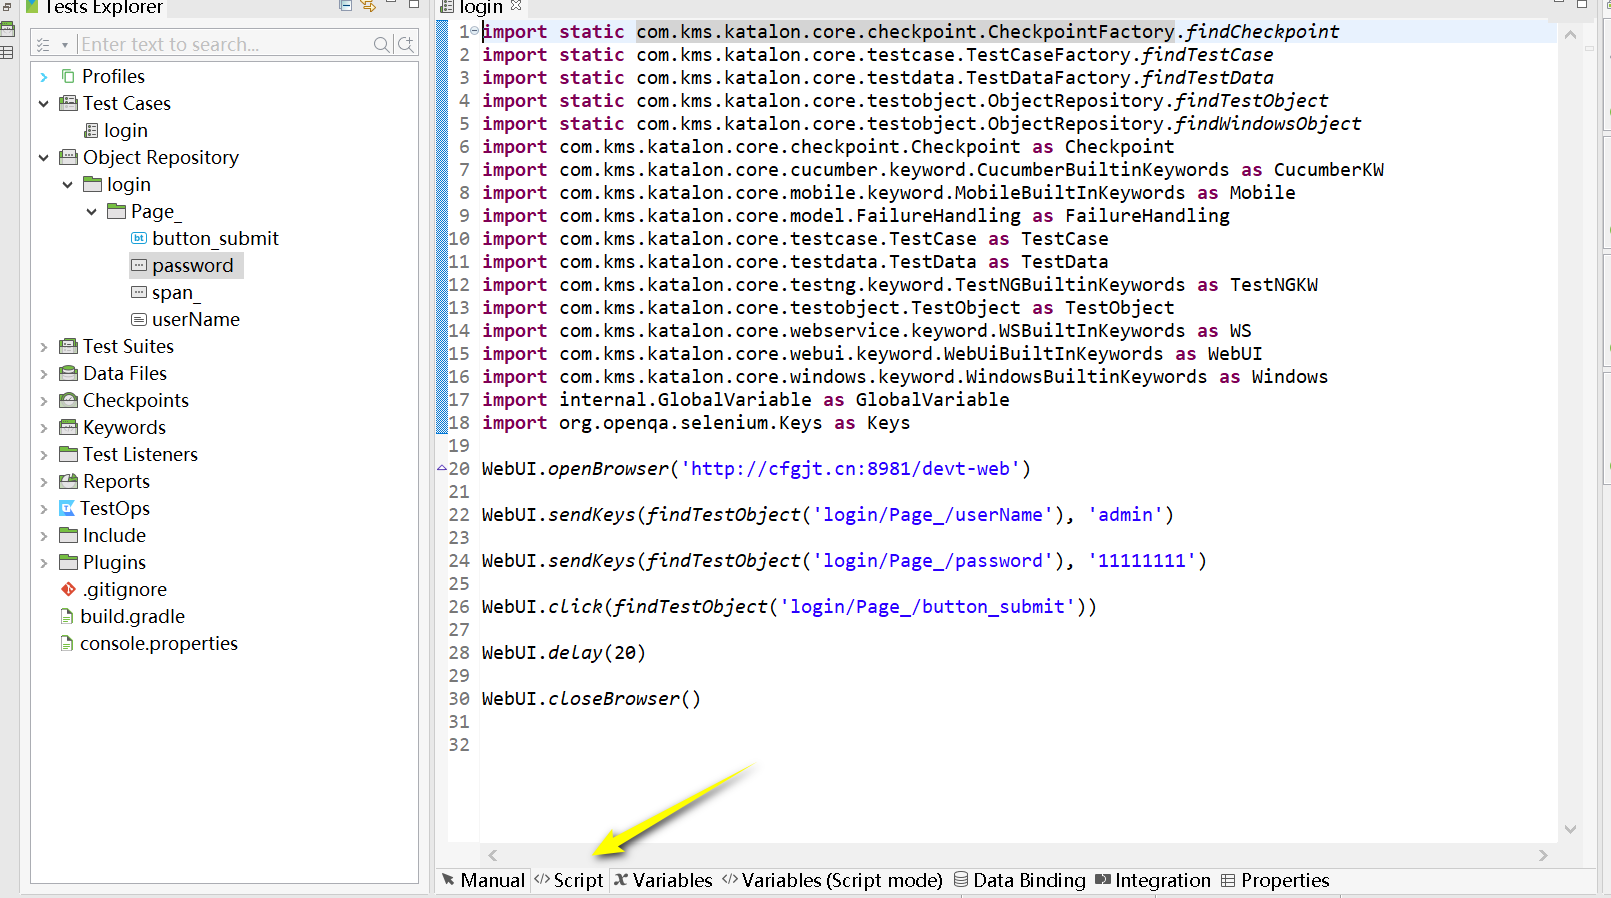Click the Reports folder icon

pos(68,481)
